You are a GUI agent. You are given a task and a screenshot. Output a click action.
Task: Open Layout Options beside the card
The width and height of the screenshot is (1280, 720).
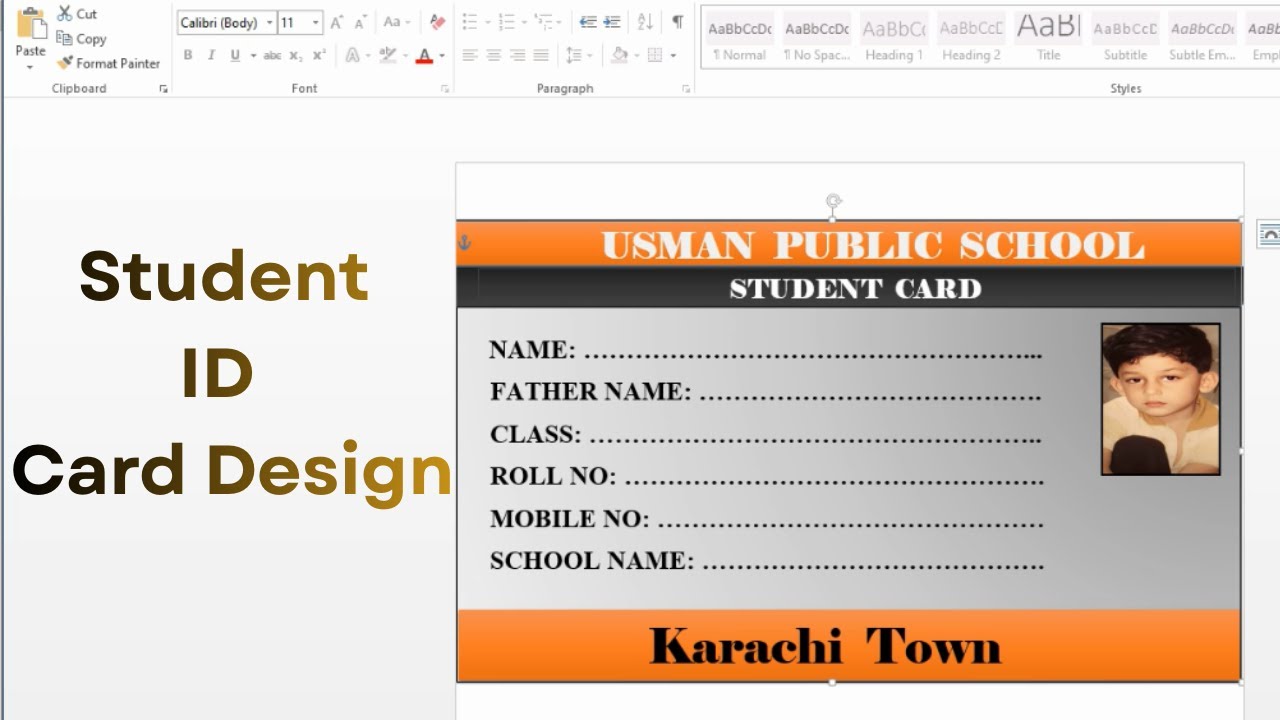coord(1268,235)
